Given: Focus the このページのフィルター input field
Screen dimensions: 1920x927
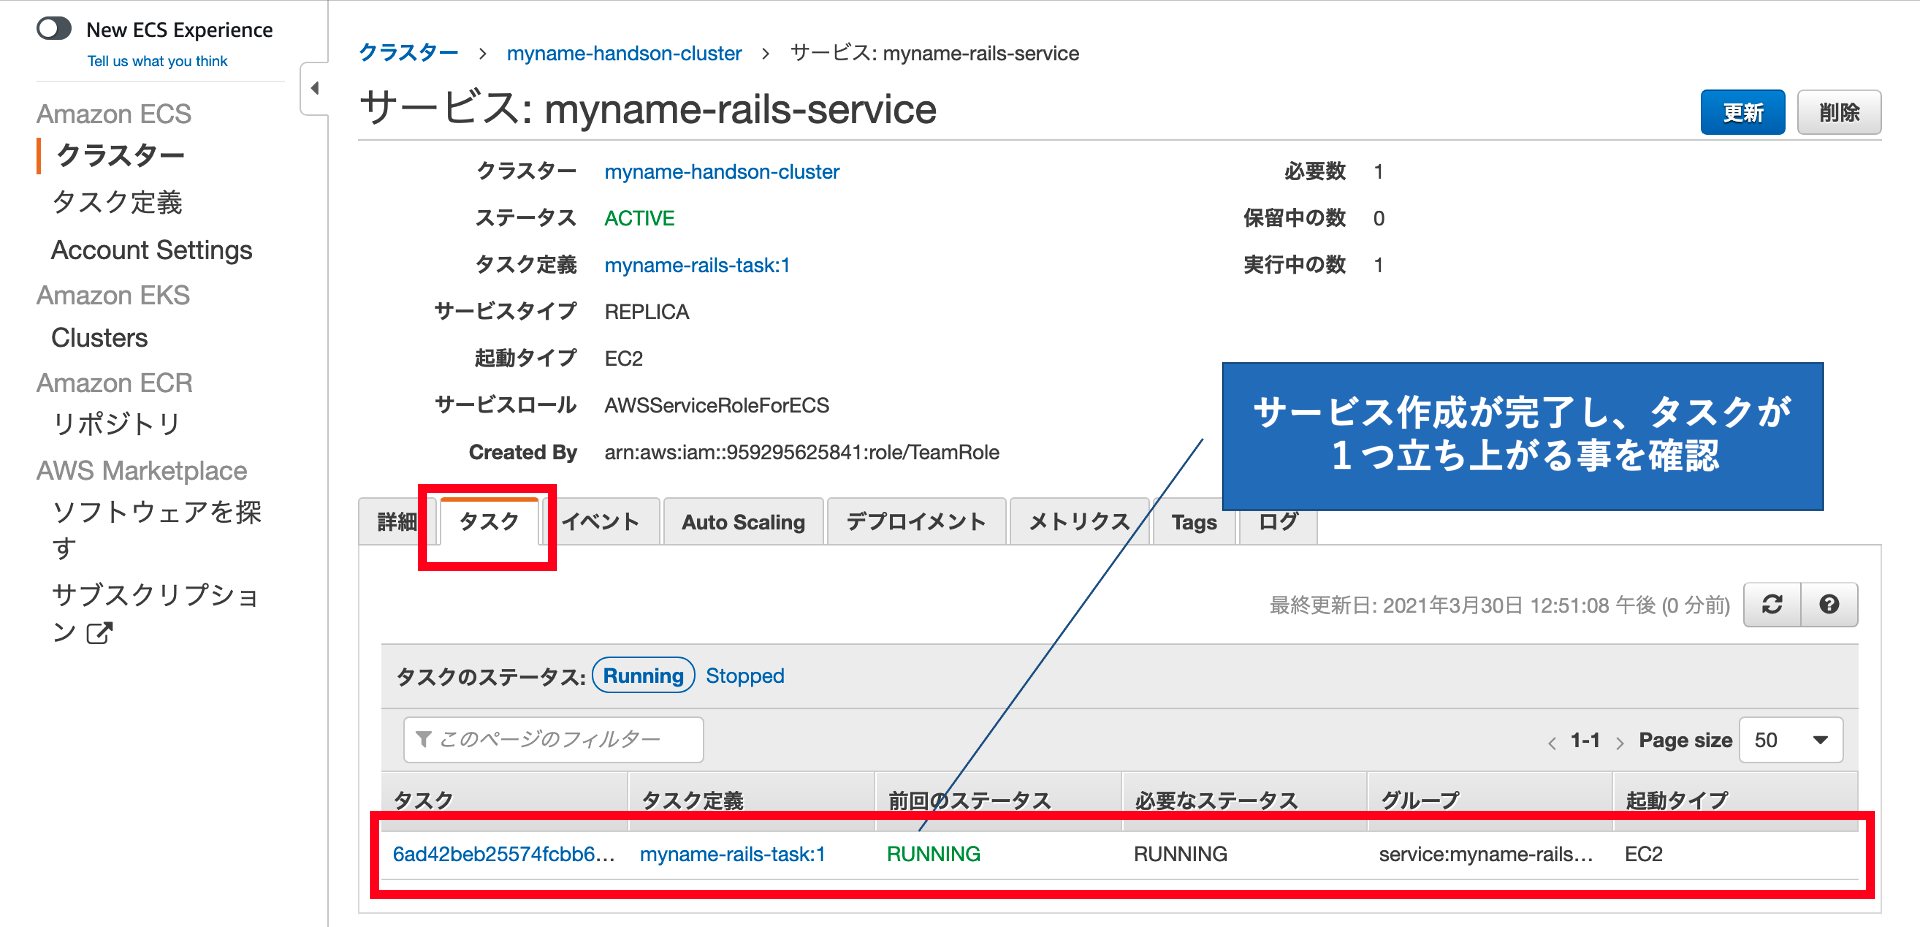Looking at the screenshot, I should pos(553,739).
